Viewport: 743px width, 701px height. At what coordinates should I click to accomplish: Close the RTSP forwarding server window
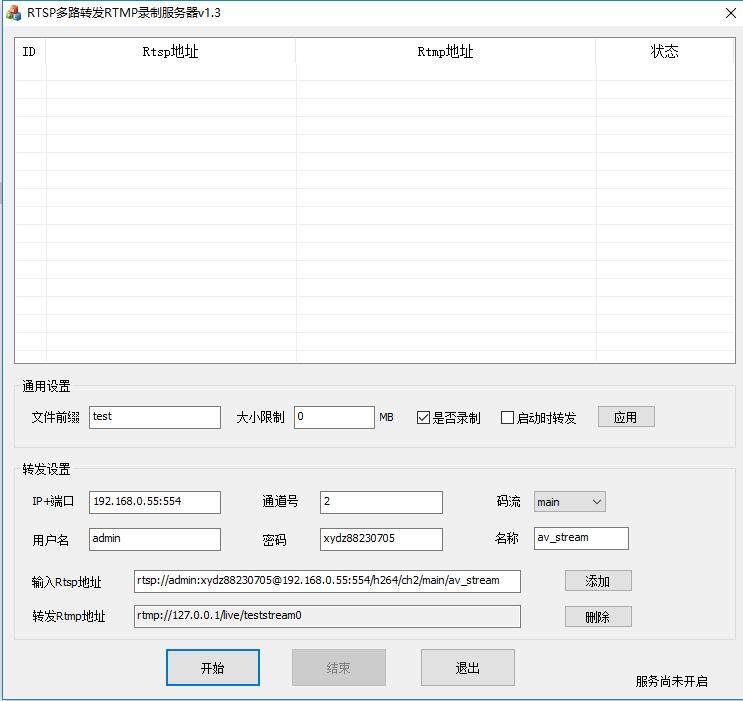point(730,13)
